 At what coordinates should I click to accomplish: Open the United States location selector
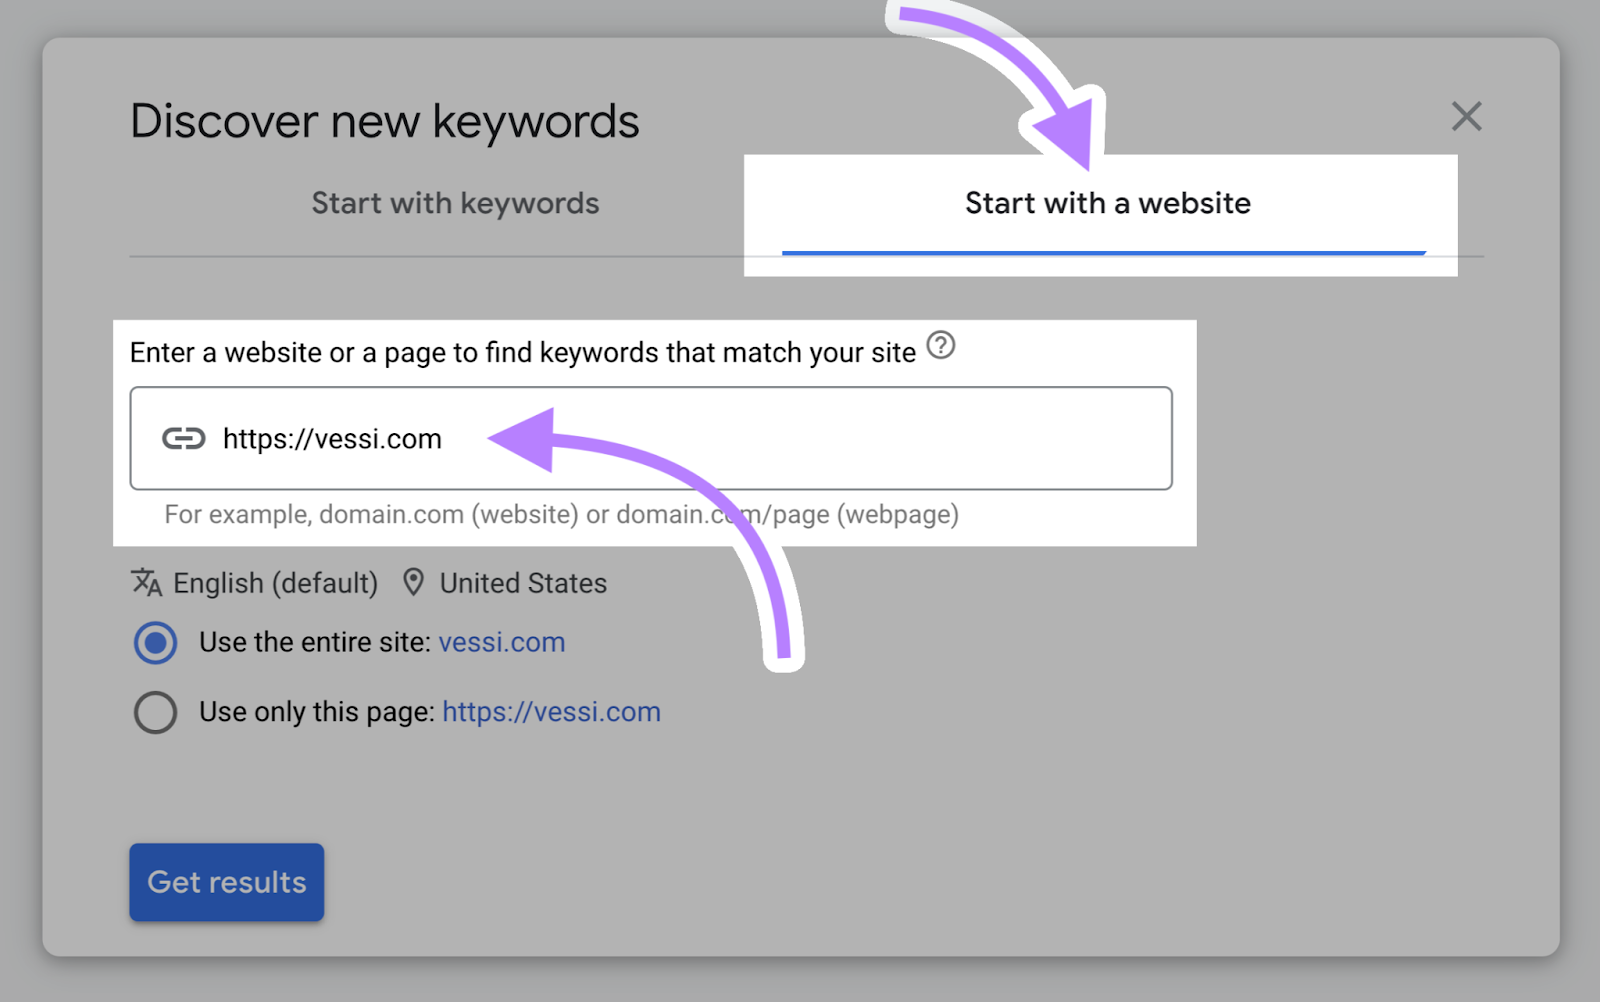[x=522, y=582]
